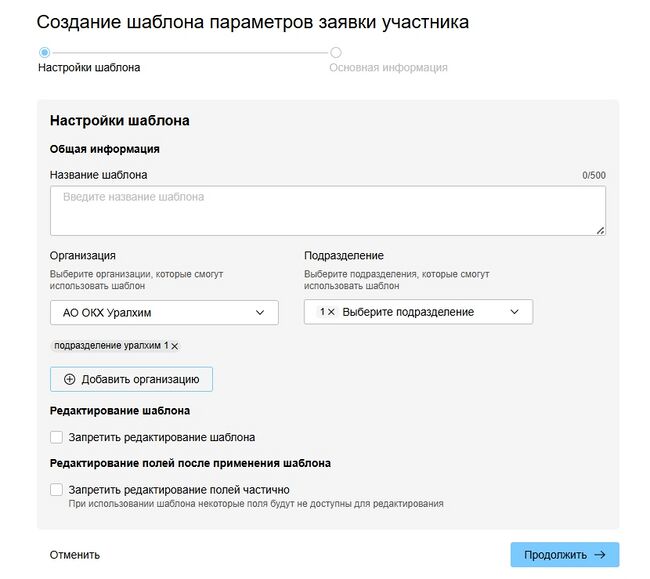Click the Отменить link
650x579 pixels.
75,555
